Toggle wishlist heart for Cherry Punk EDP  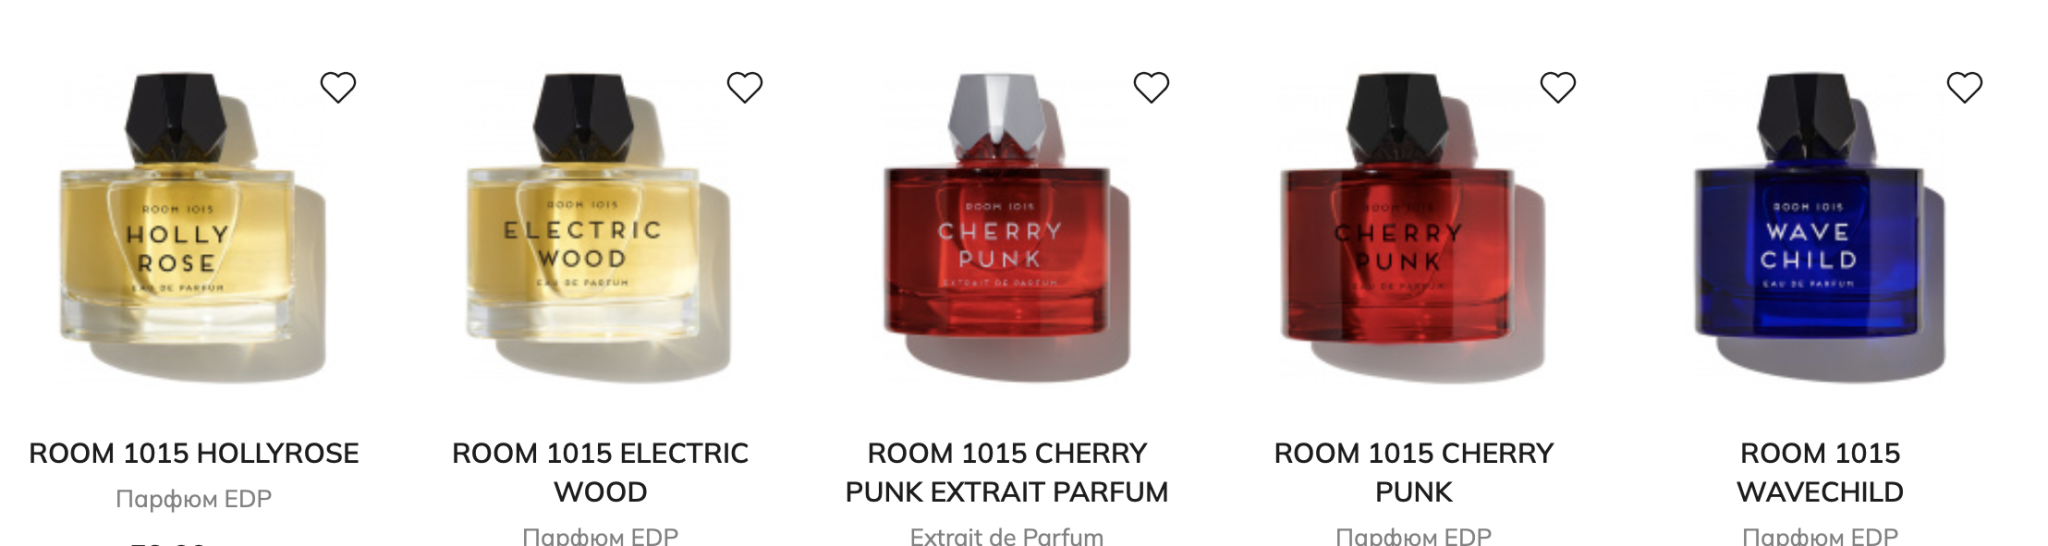point(1558,88)
